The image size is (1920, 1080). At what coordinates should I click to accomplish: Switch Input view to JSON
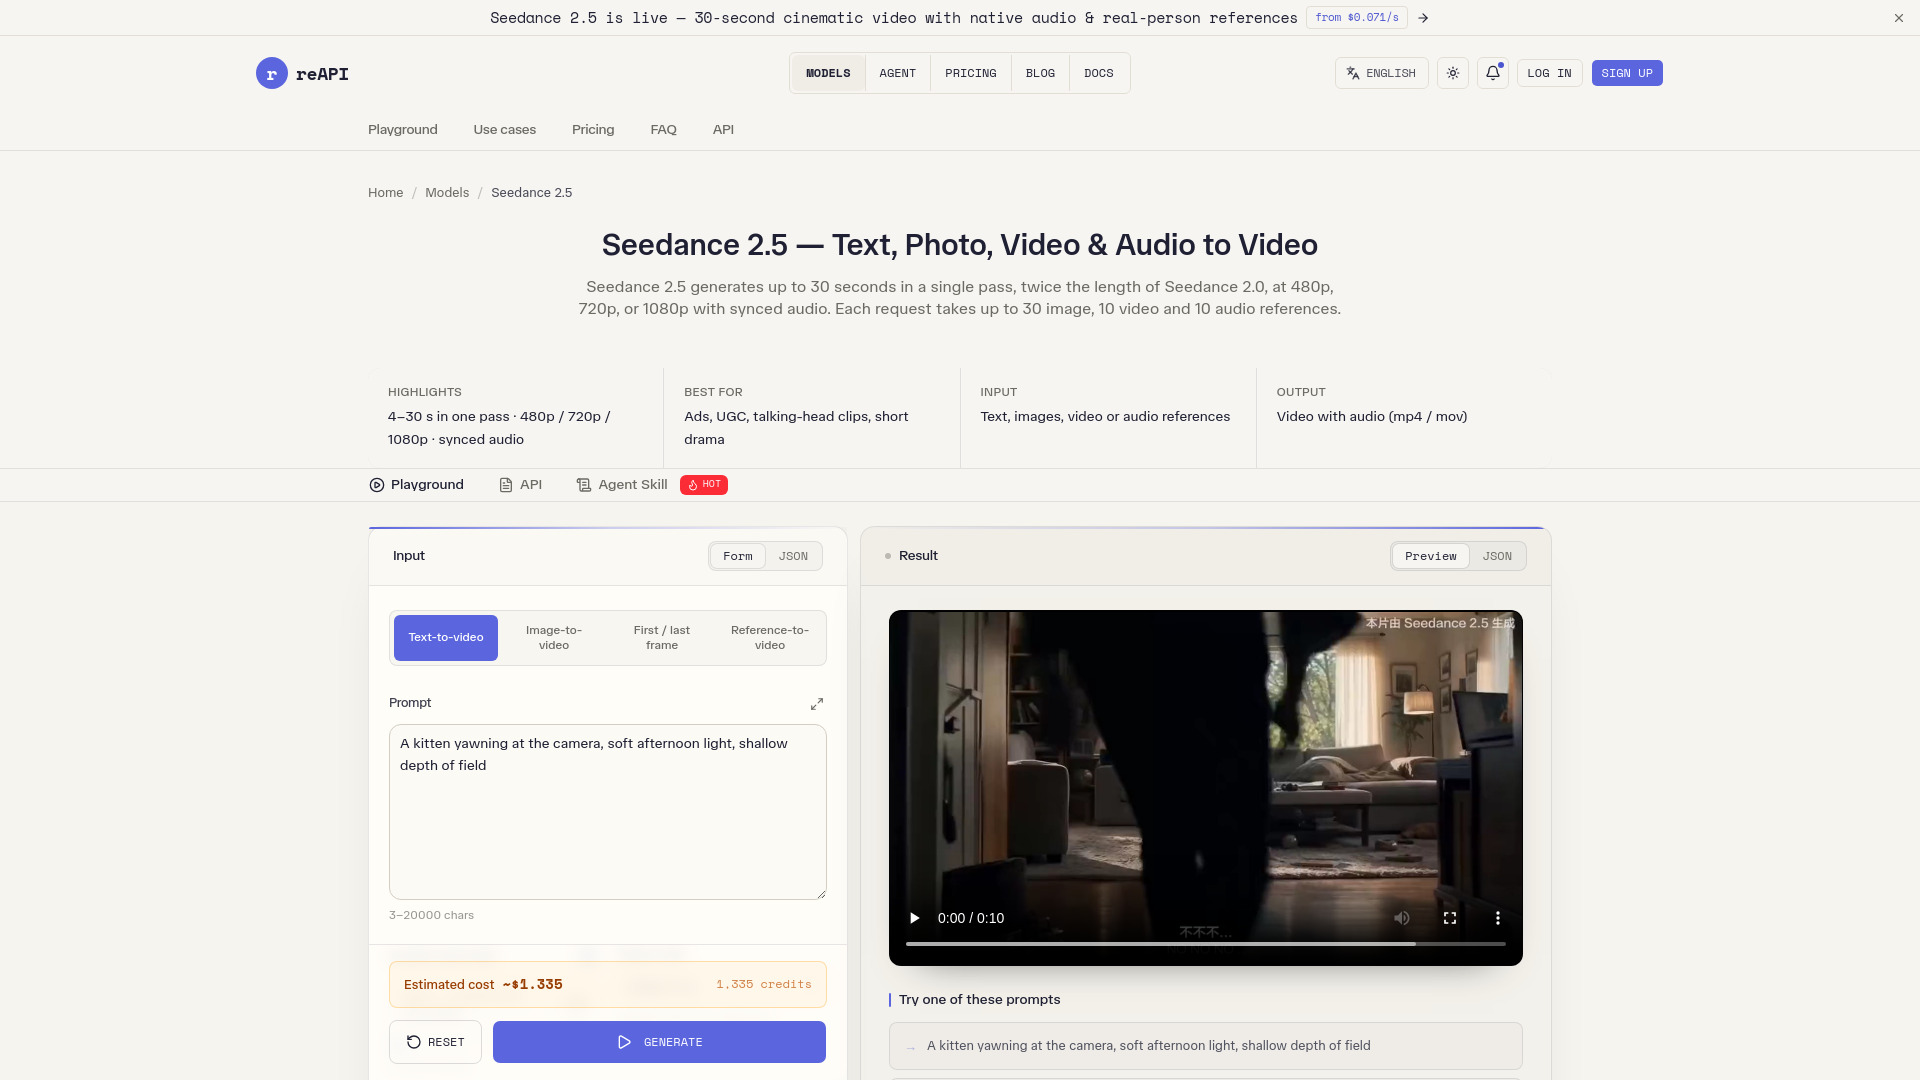[x=793, y=556]
